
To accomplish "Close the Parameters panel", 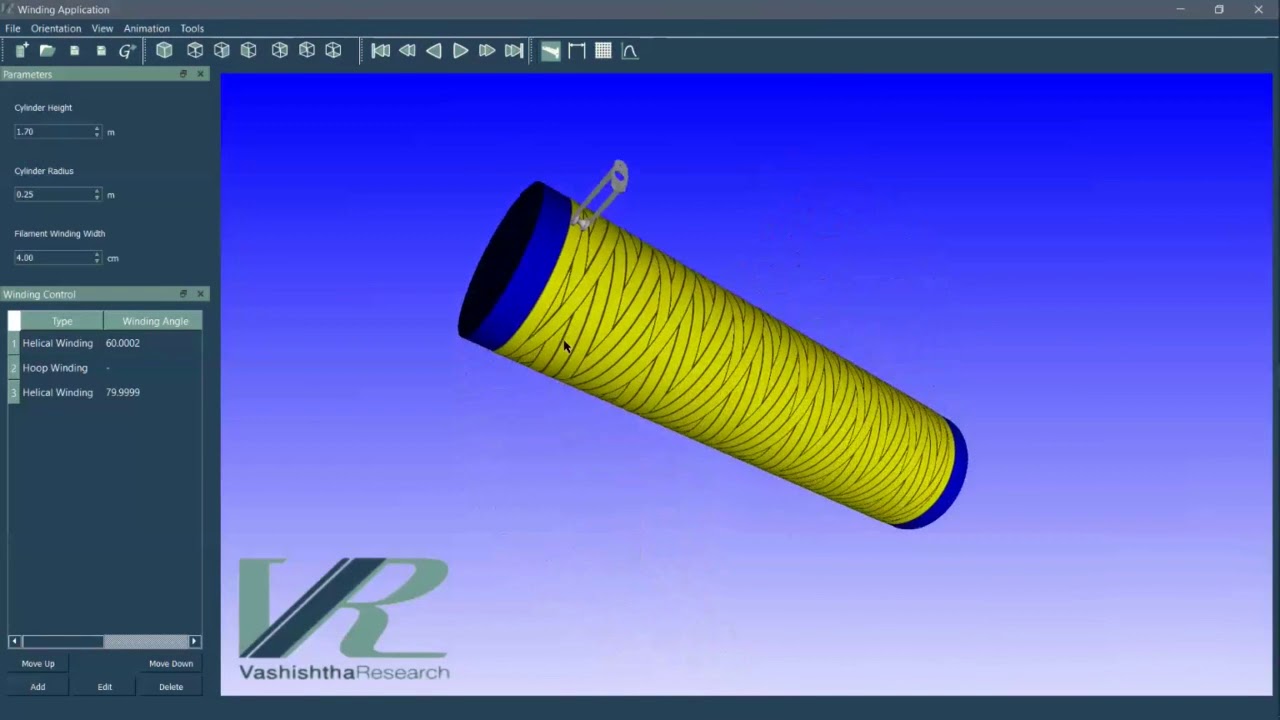I will pyautogui.click(x=200, y=74).
